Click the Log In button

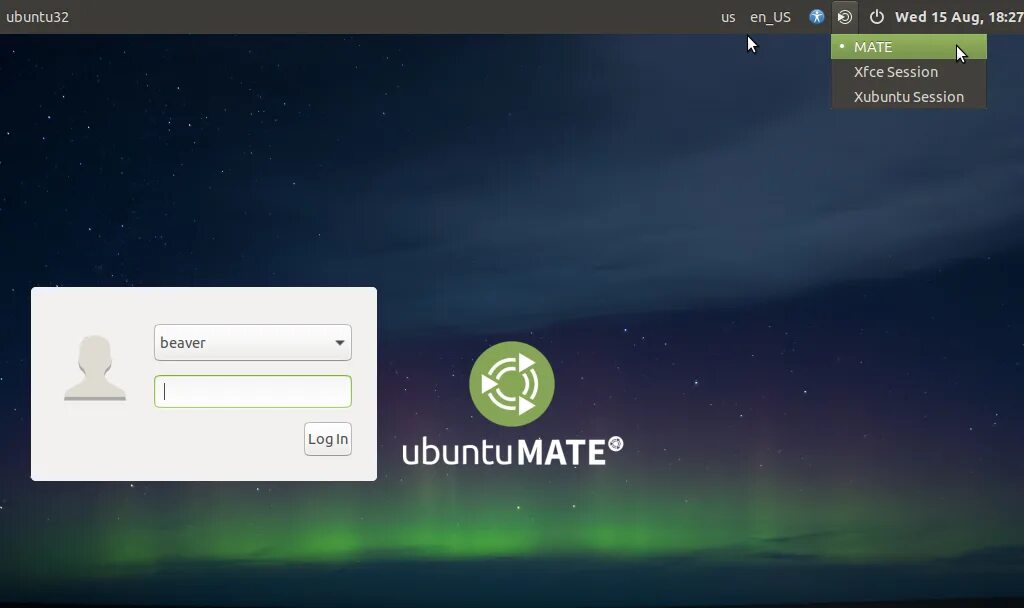tap(328, 439)
